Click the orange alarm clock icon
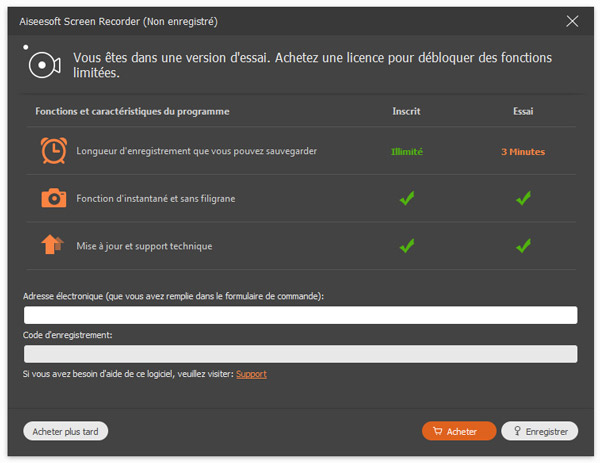Image resolution: width=600 pixels, height=463 pixels. pos(52,150)
